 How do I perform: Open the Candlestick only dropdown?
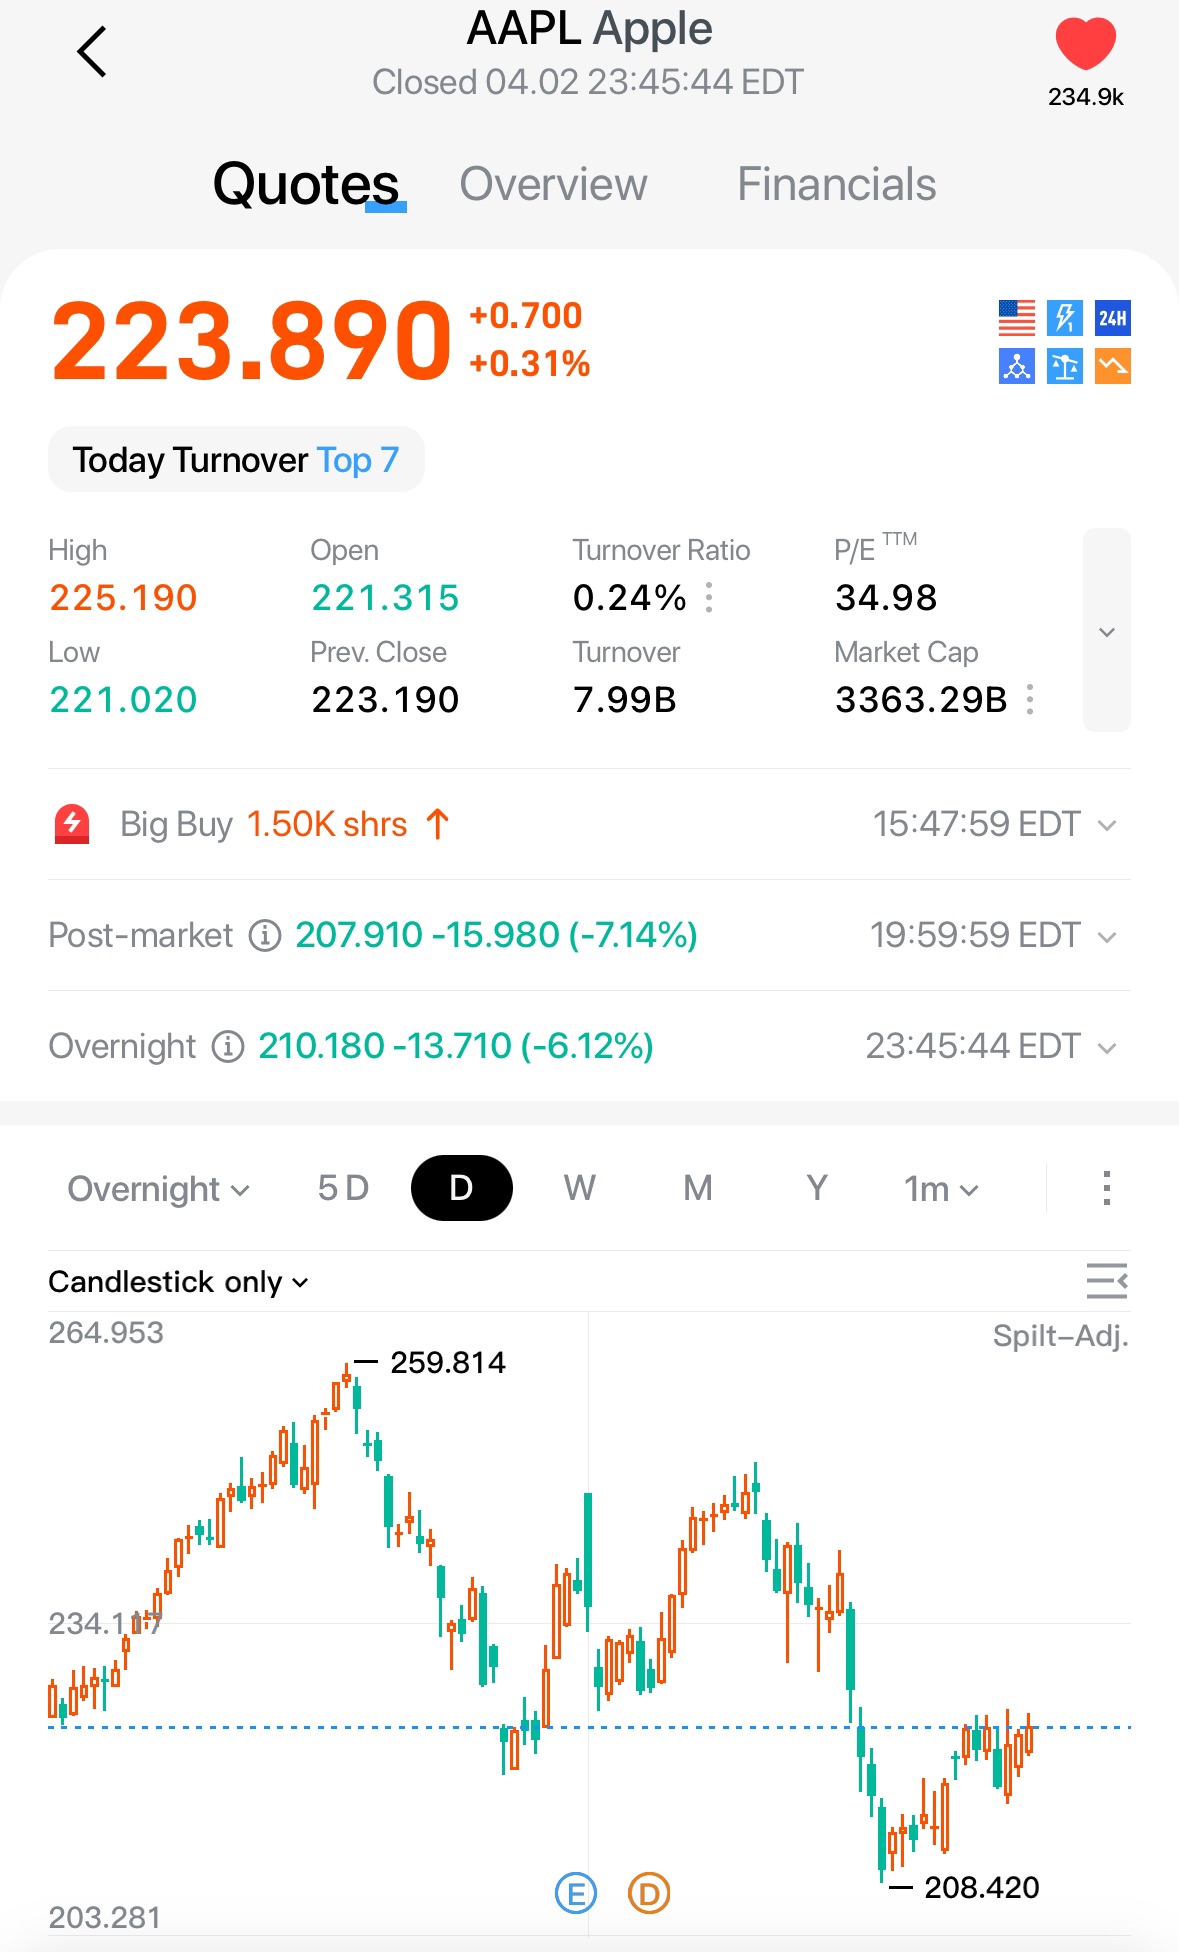(x=178, y=1282)
